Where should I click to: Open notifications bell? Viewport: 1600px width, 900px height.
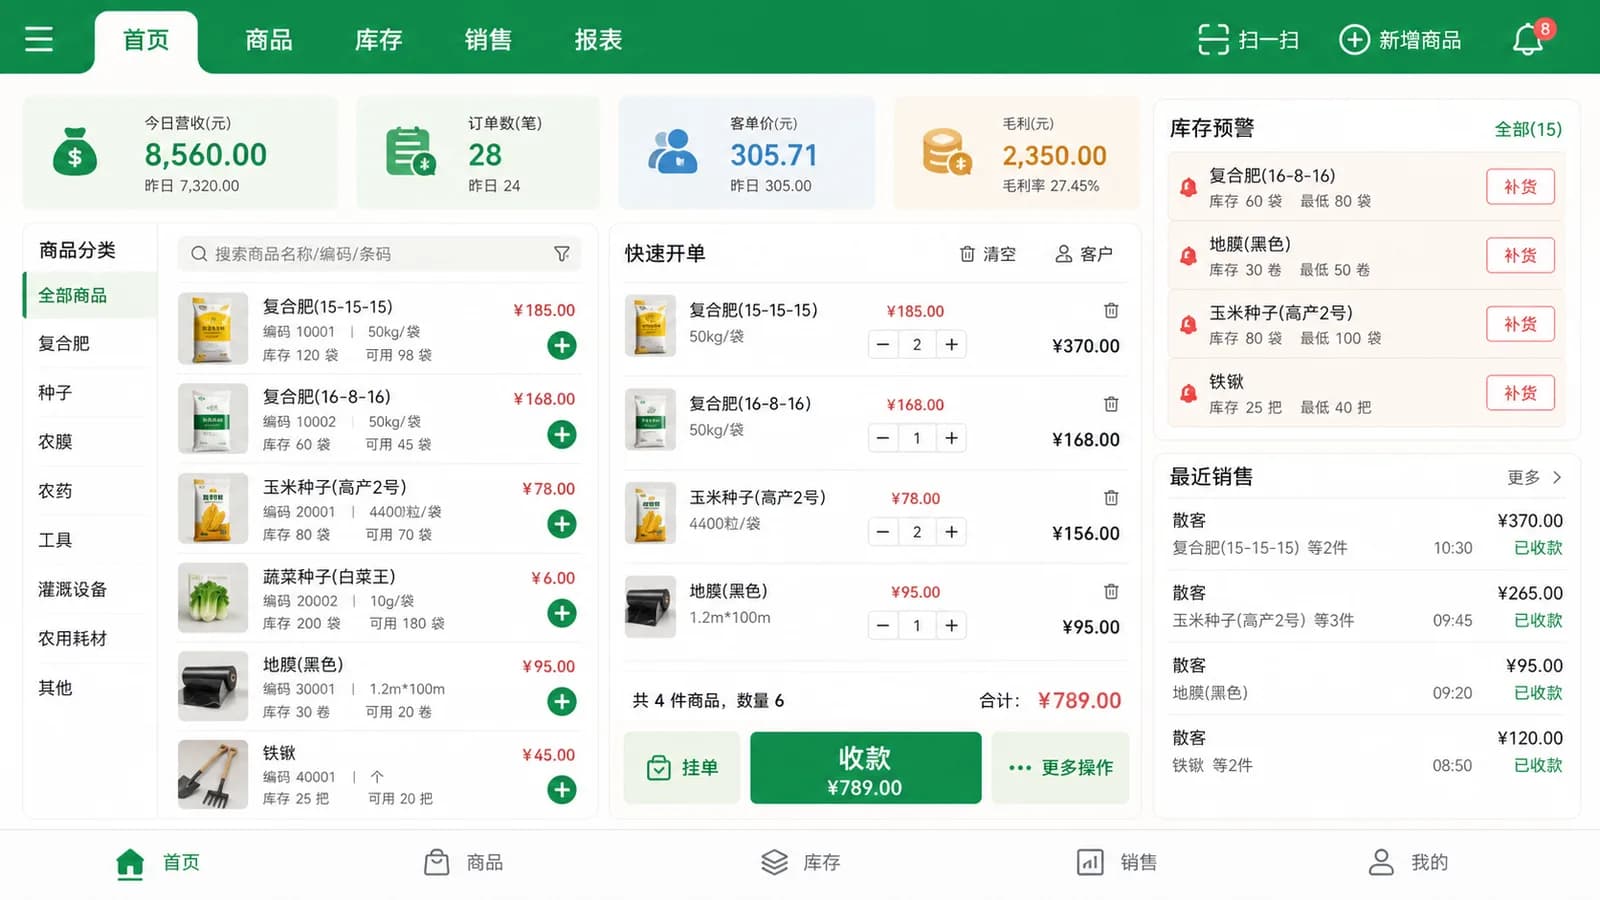pos(1528,39)
